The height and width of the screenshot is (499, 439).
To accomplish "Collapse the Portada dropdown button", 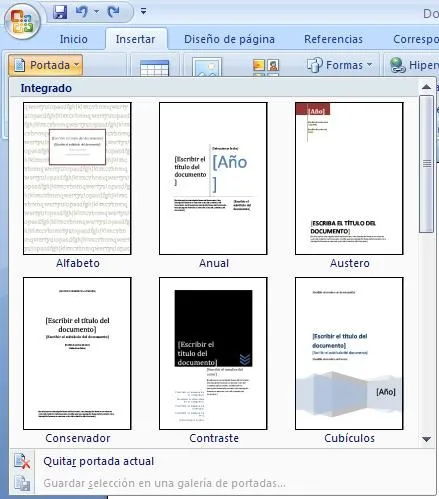I will coord(45,65).
